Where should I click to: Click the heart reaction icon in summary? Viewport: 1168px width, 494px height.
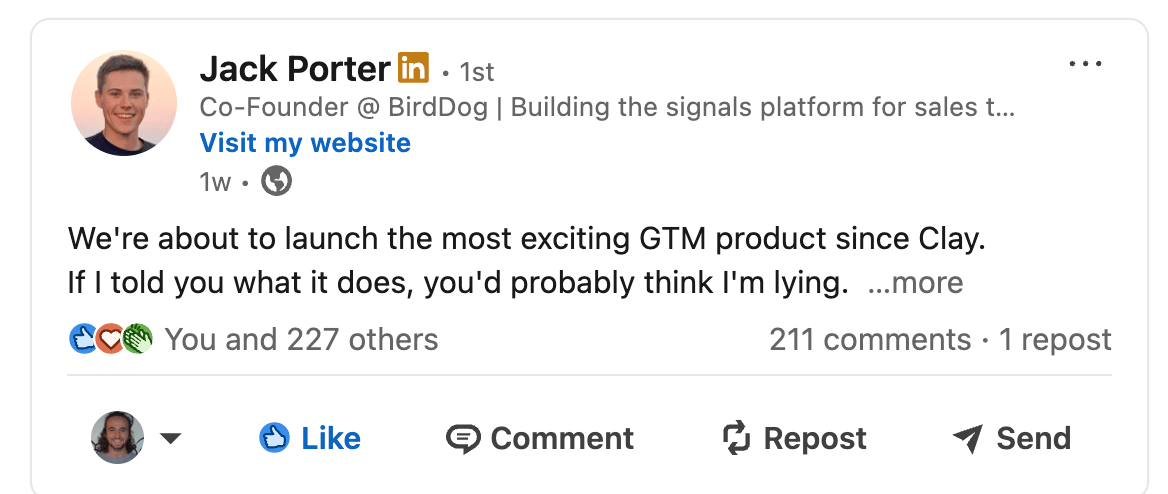point(109,340)
